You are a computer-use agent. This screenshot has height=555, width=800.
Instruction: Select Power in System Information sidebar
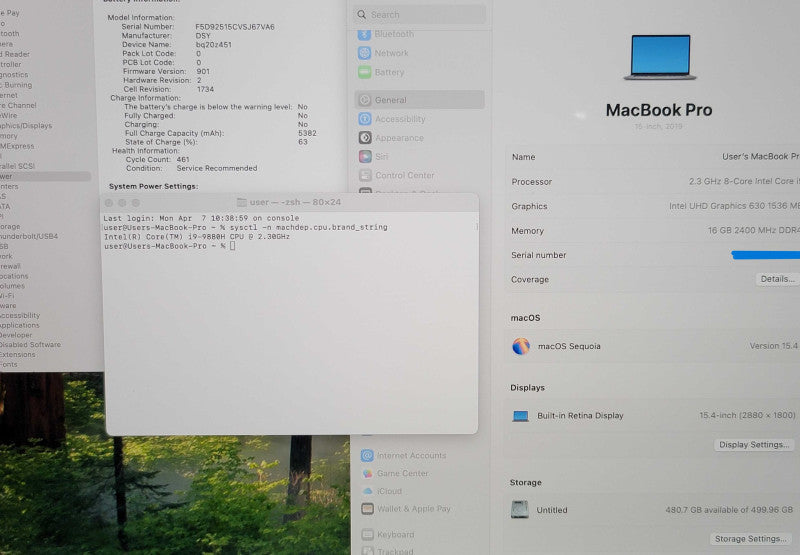(45, 176)
